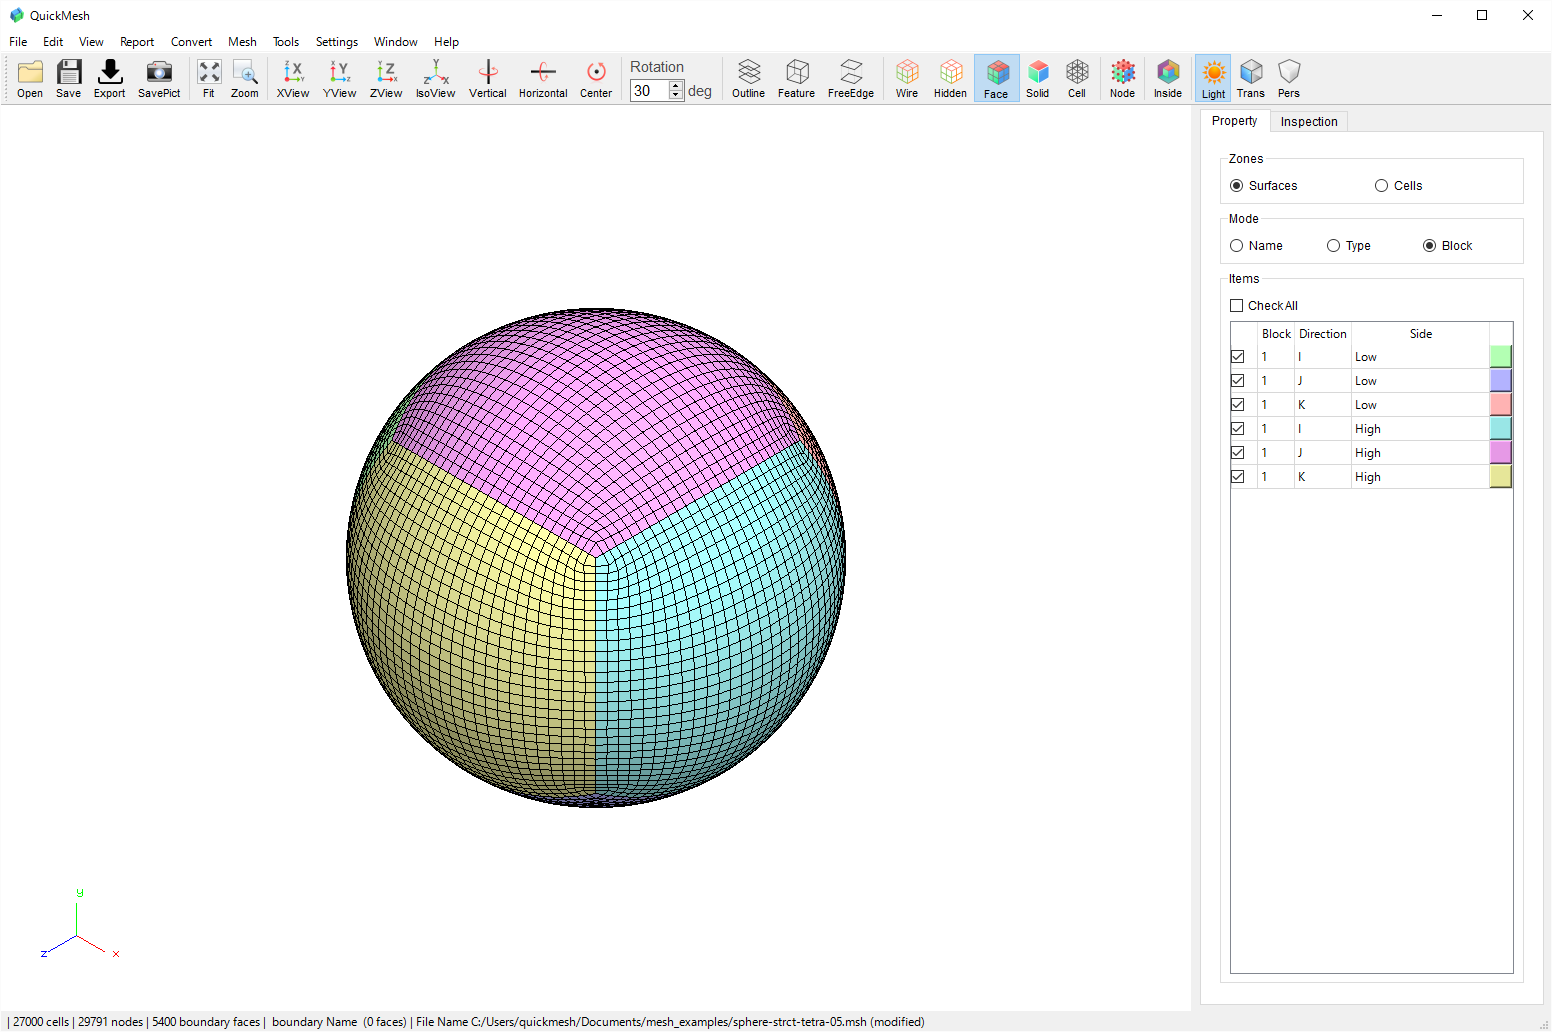Open the Tools menu
Image resolution: width=1552 pixels, height=1032 pixels.
286,42
